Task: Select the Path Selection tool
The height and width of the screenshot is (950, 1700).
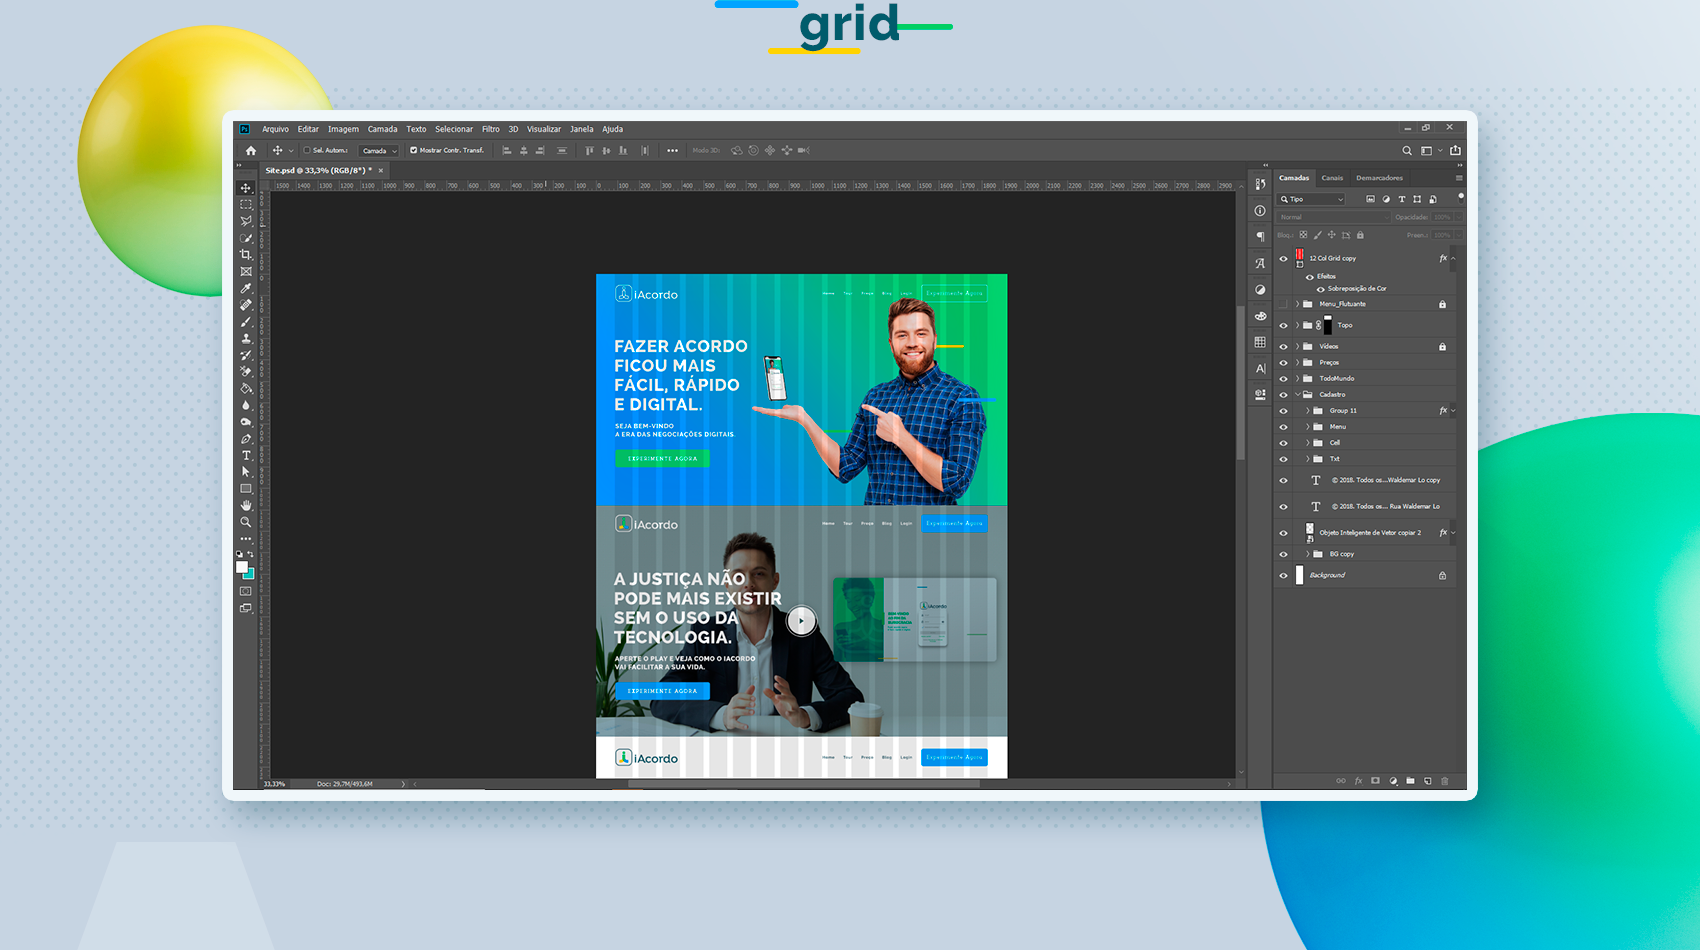Action: (x=246, y=472)
